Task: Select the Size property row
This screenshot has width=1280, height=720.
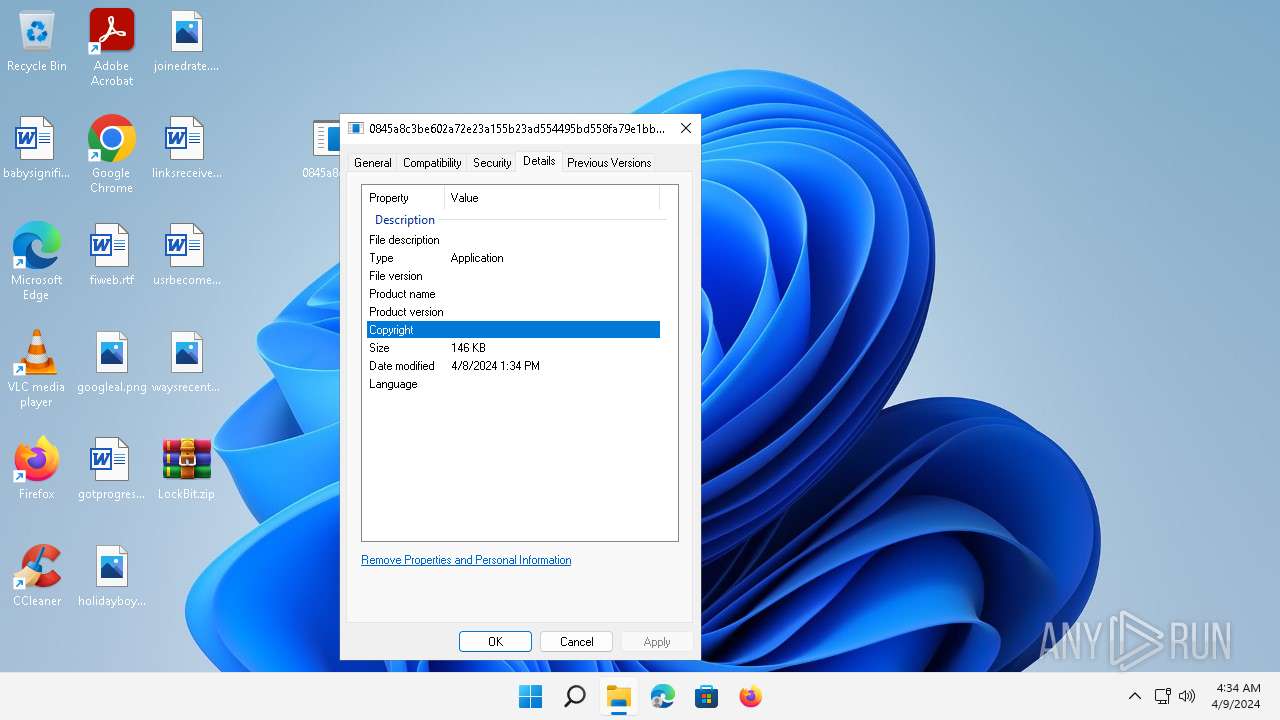Action: click(513, 348)
